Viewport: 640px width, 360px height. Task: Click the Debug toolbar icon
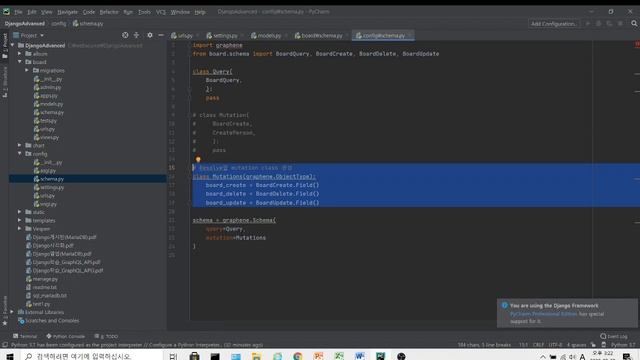click(x=599, y=24)
